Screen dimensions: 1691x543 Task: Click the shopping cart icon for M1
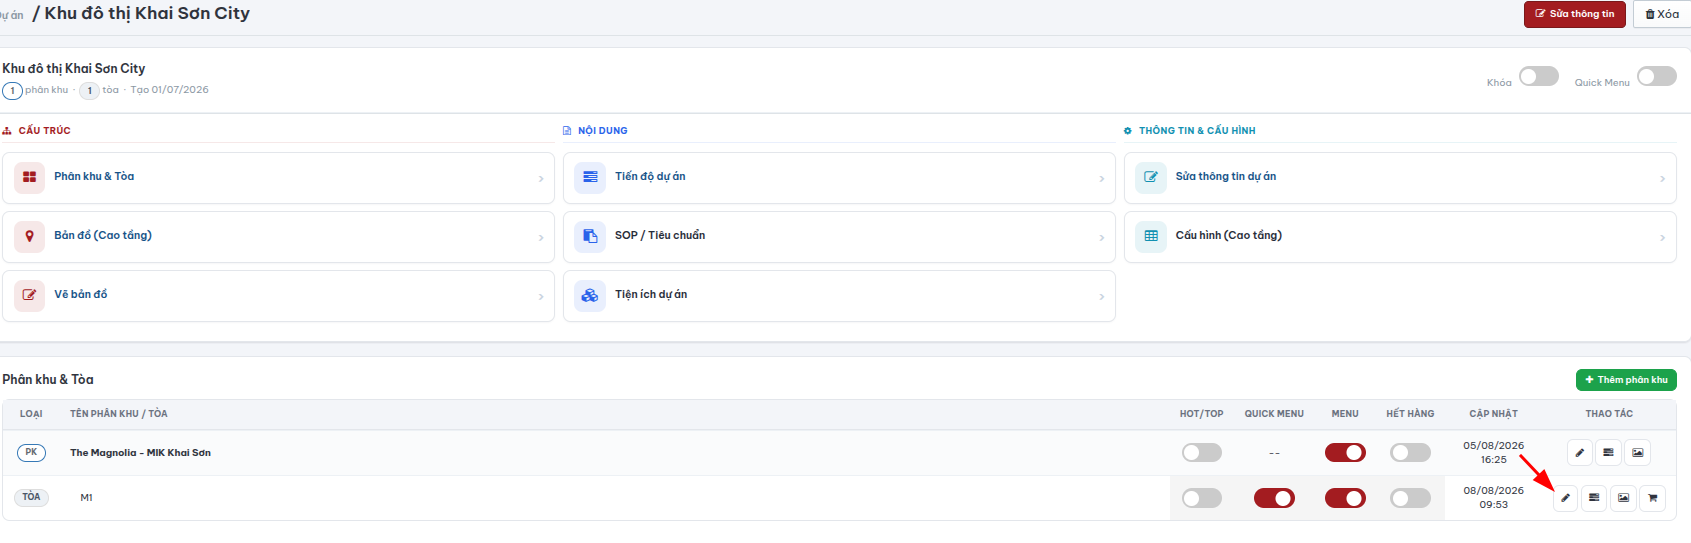(1652, 498)
